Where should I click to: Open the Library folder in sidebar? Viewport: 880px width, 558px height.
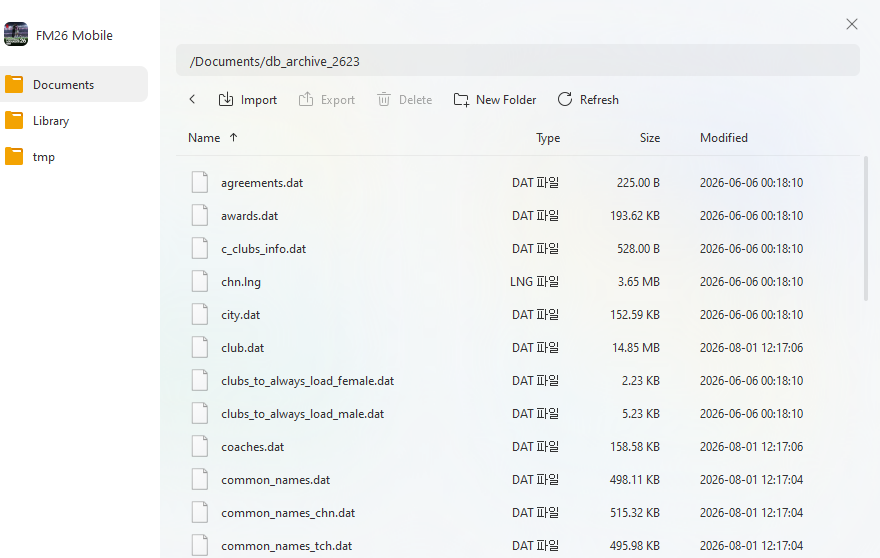click(74, 121)
